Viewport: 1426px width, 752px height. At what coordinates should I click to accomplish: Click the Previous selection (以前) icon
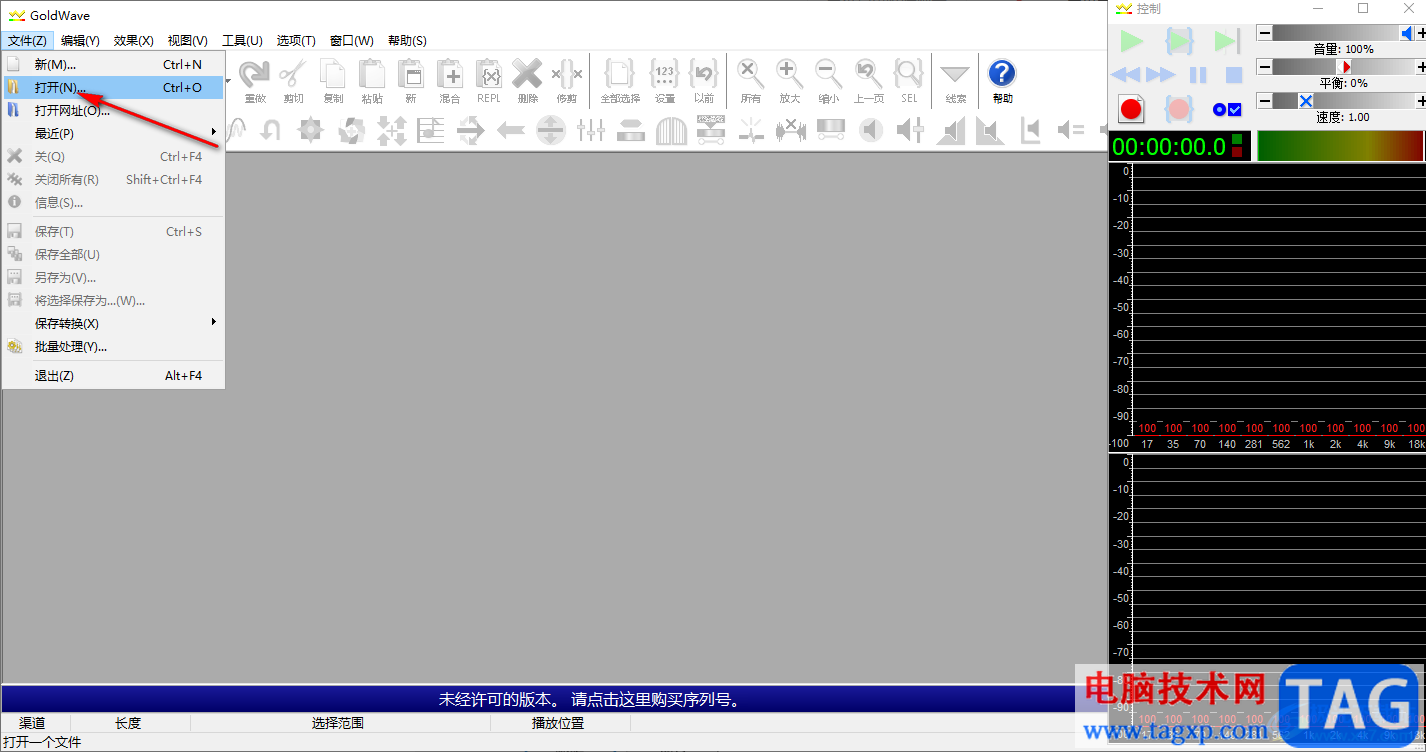pyautogui.click(x=704, y=73)
